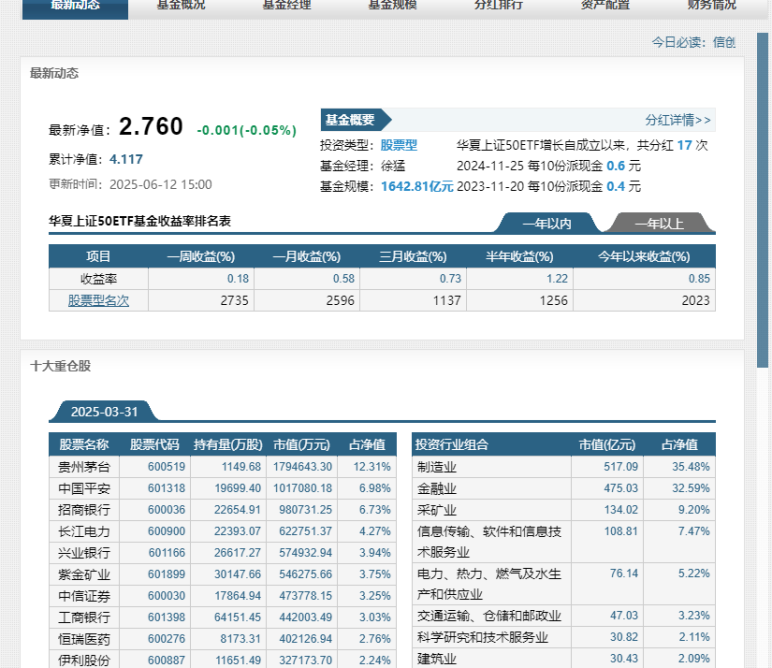Click the 交通运输、仓储和邮政业 industry row
Viewport: 772px width, 668px height.
point(564,615)
